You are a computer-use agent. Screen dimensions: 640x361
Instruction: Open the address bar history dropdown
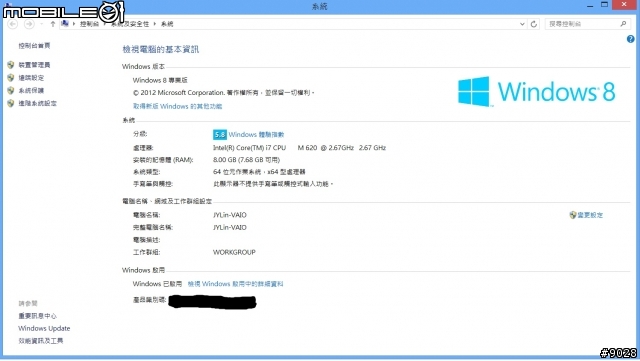[x=522, y=24]
